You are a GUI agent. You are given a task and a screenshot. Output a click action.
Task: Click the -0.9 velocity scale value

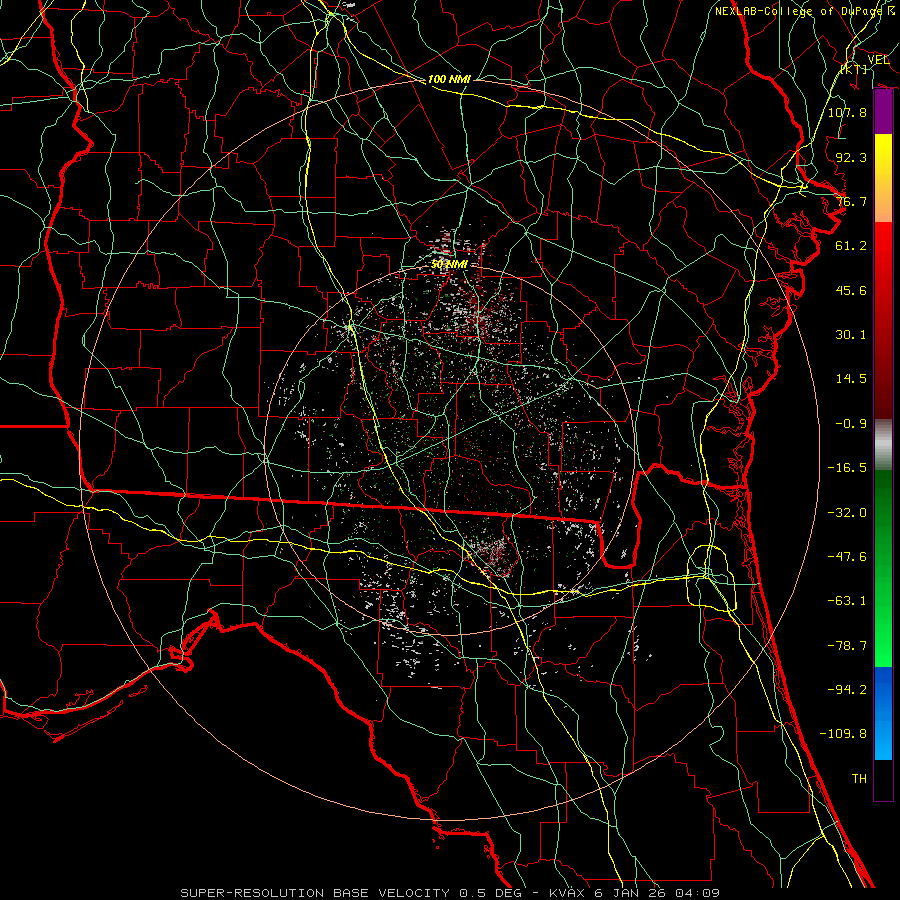[x=851, y=424]
